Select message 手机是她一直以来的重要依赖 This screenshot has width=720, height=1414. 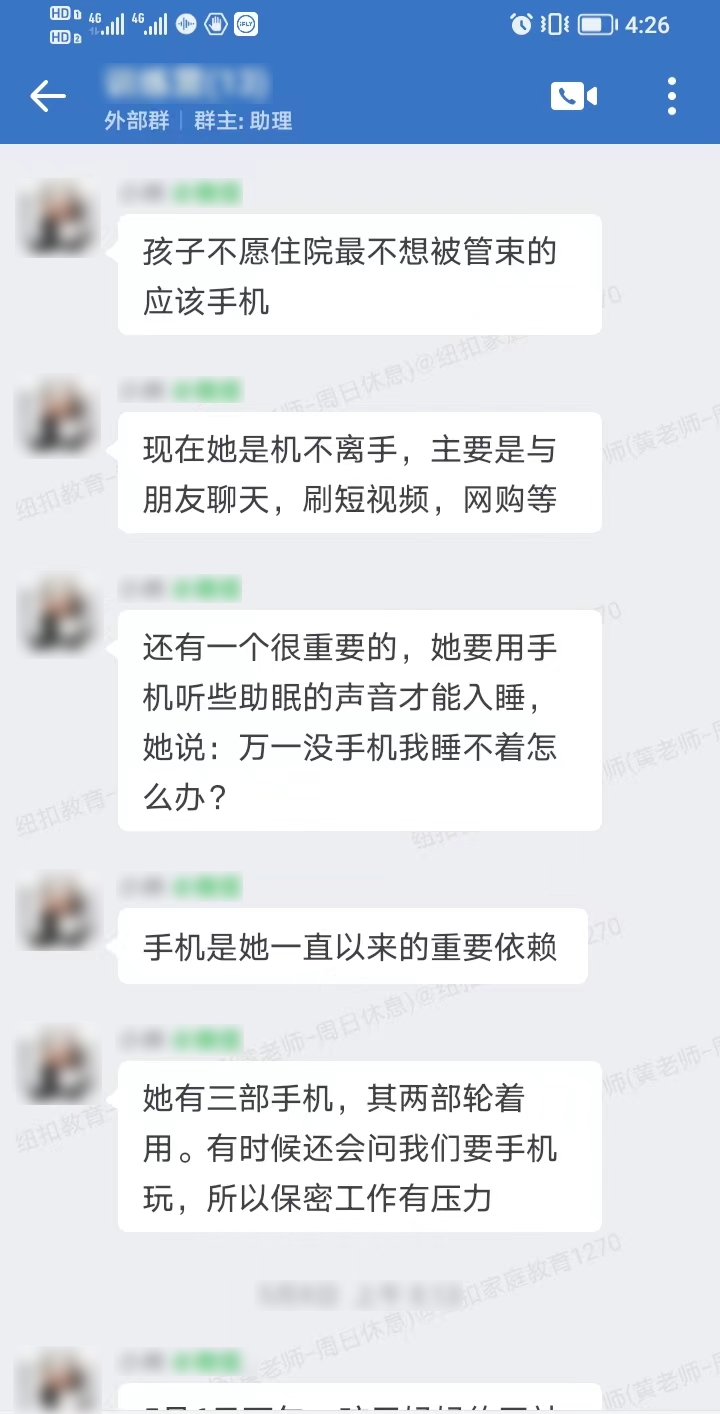tap(352, 946)
